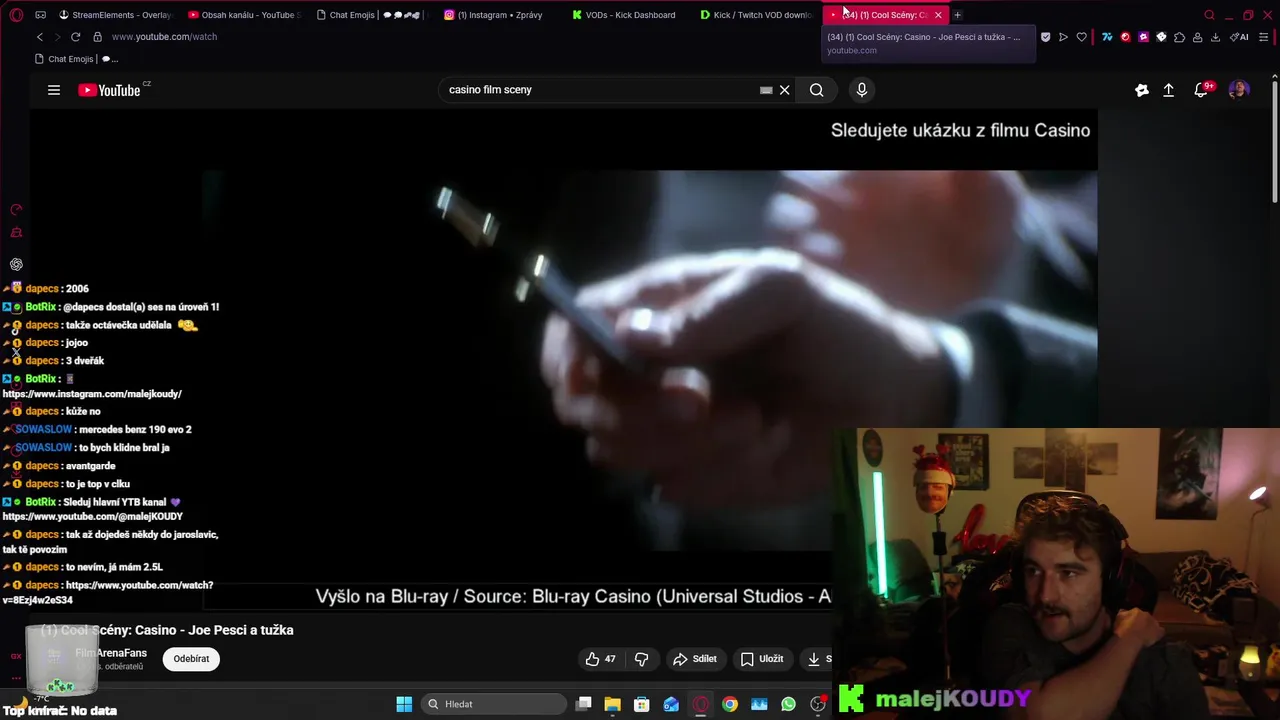Open the YouTube hamburger guide menu
The width and height of the screenshot is (1280, 720).
click(54, 90)
